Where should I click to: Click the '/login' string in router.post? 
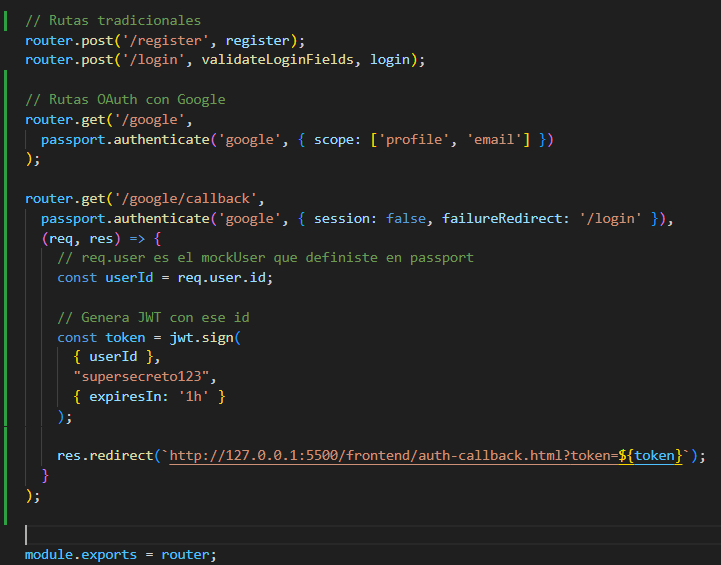[x=154, y=60]
